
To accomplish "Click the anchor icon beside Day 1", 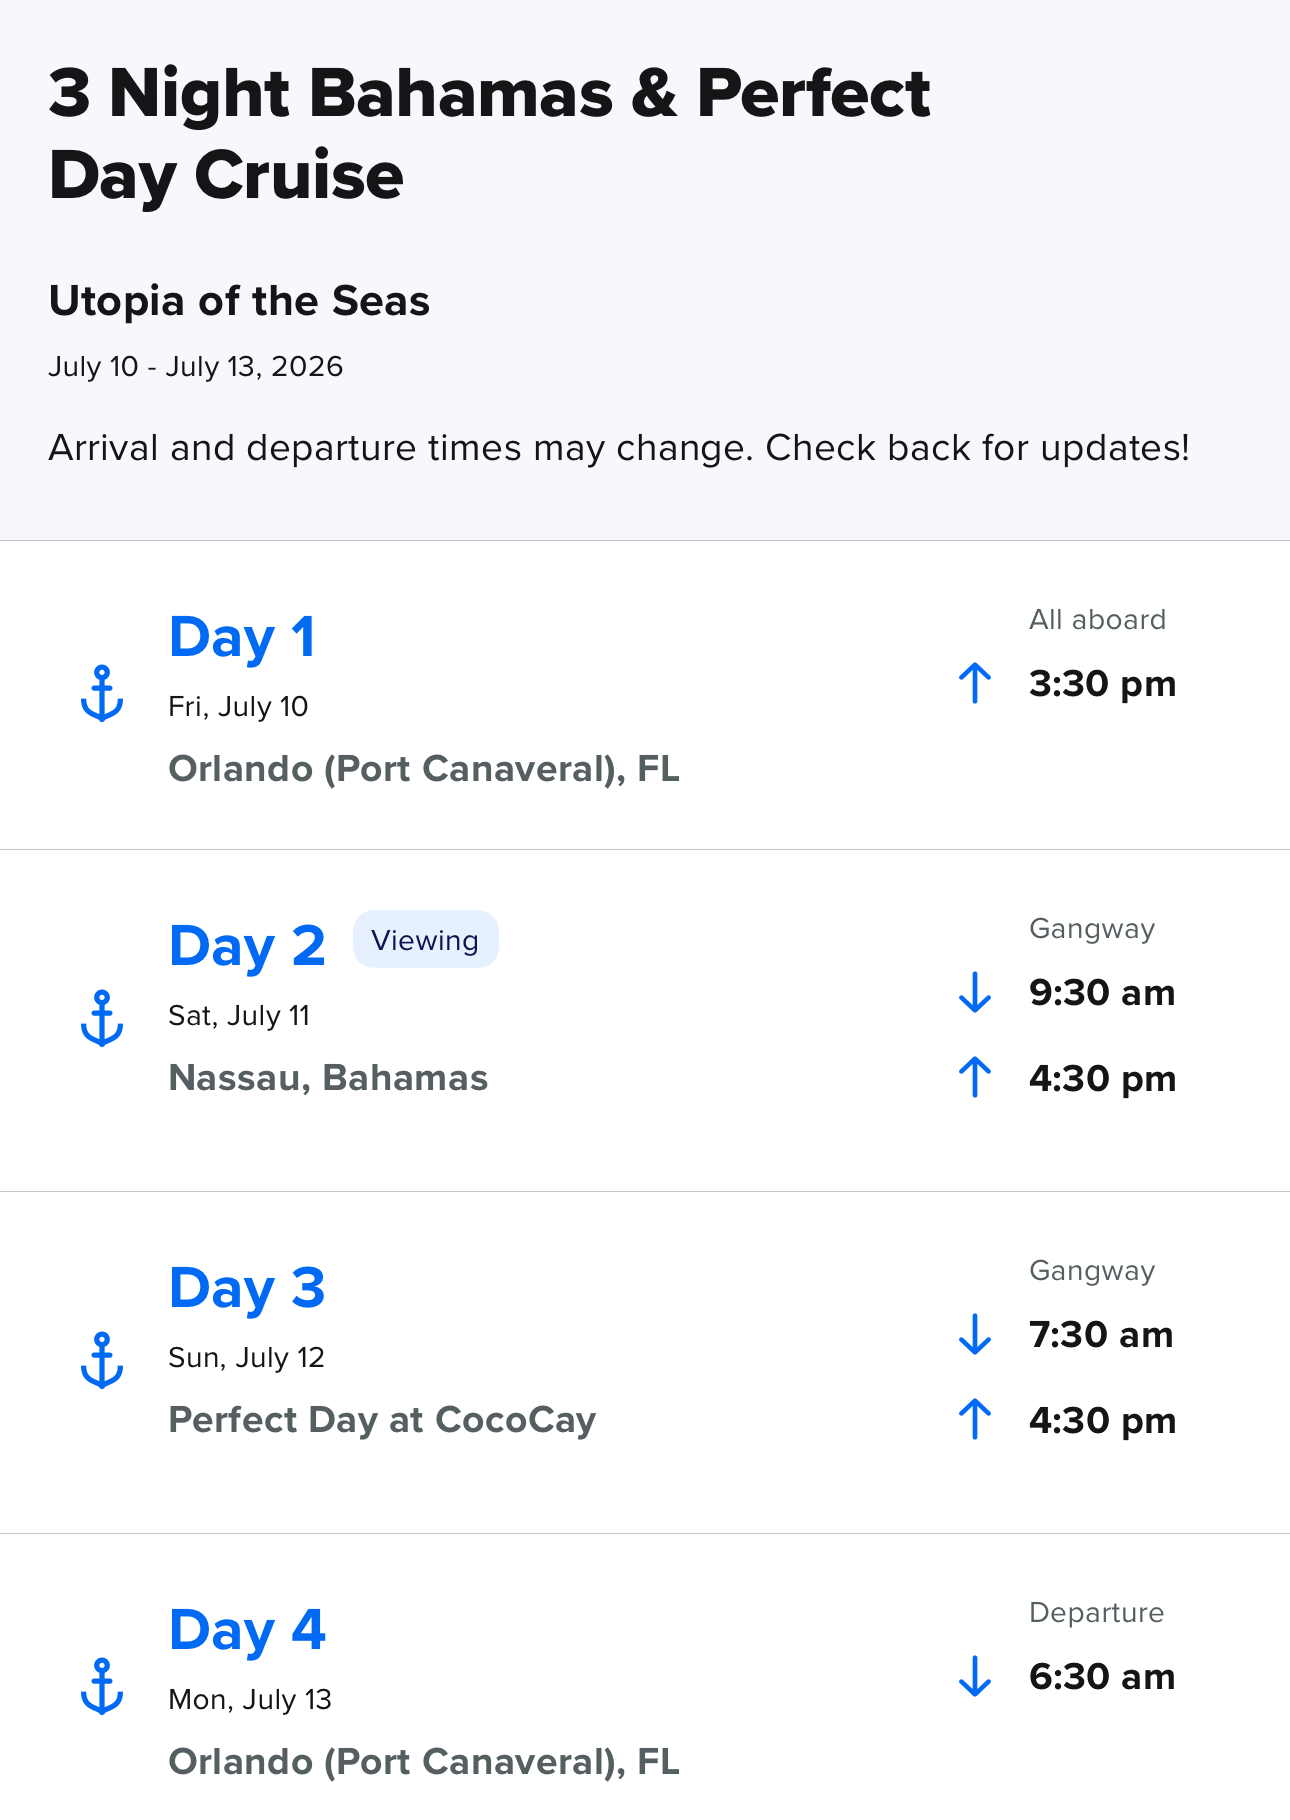I will (x=102, y=693).
